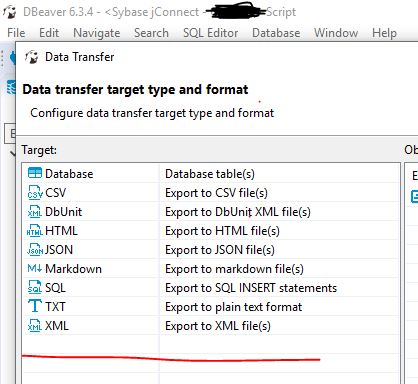Click 'Export to DbUnit XML file(s)' text
This screenshot has width=418, height=384.
click(x=238, y=212)
